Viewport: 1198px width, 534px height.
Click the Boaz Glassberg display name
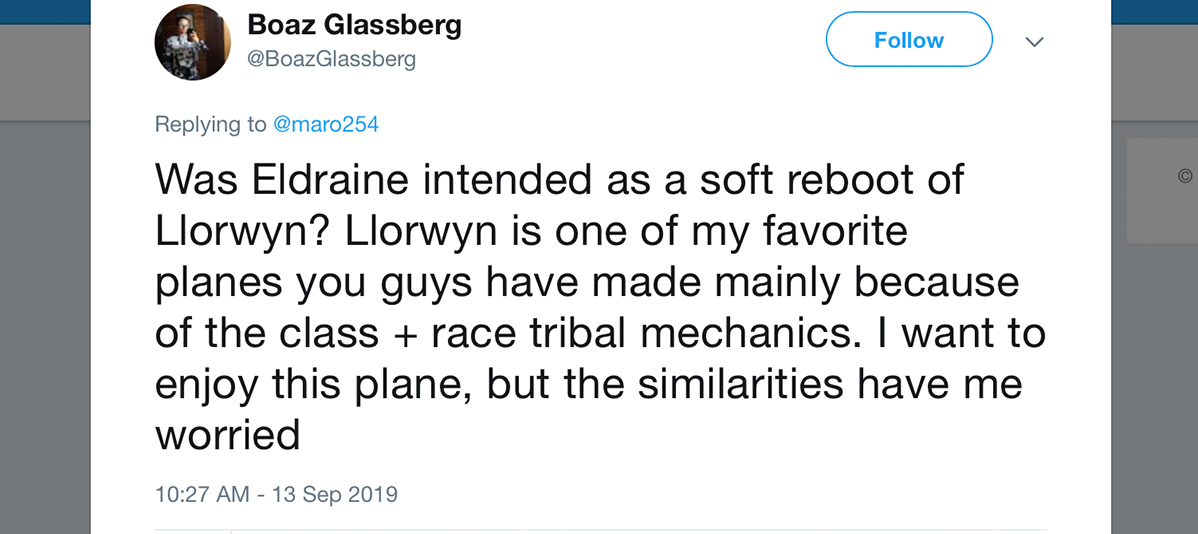click(x=355, y=25)
